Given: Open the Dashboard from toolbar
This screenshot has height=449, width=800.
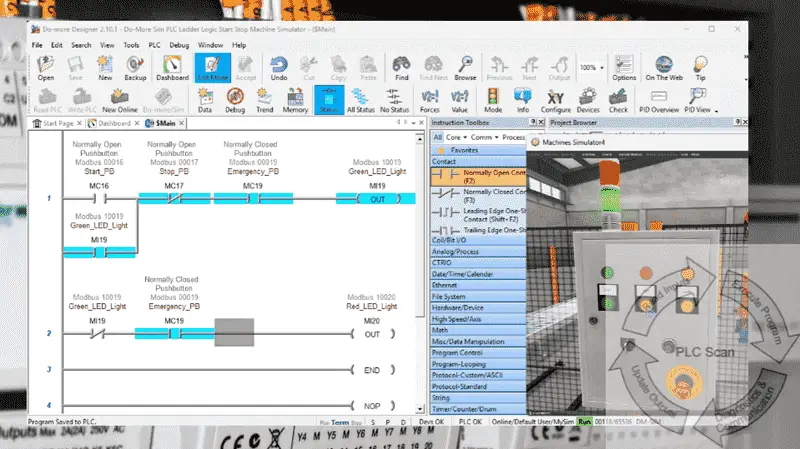Looking at the screenshot, I should coord(172,68).
